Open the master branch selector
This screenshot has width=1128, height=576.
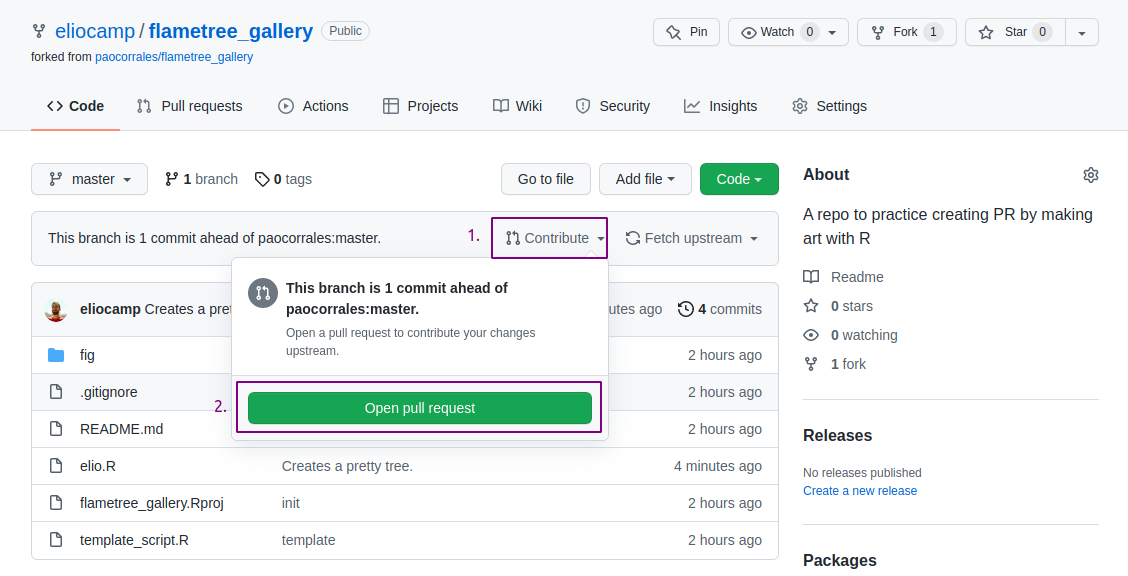[89, 179]
